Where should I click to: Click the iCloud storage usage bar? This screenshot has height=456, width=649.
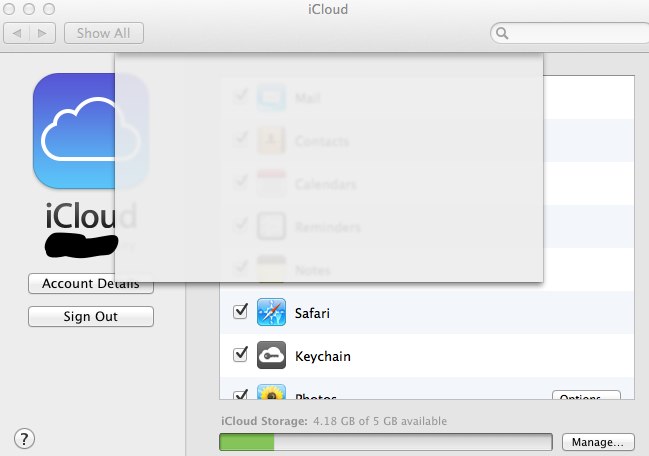[386, 442]
